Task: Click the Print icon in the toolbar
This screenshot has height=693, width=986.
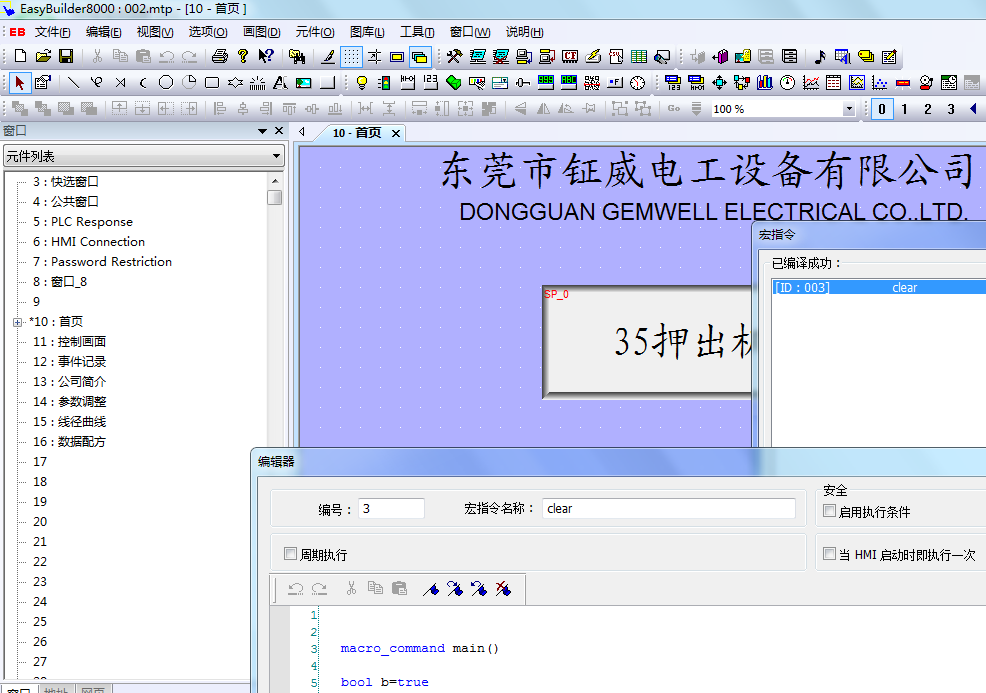Action: click(x=219, y=57)
